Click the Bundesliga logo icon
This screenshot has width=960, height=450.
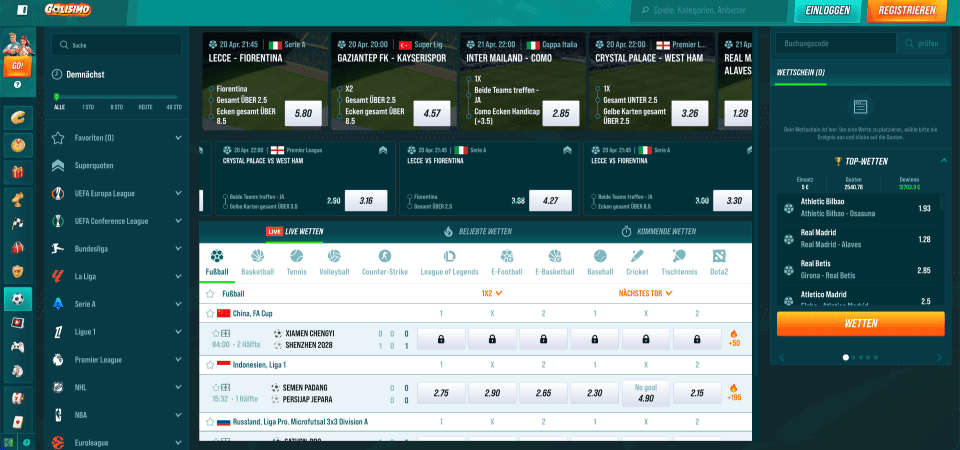coord(58,249)
